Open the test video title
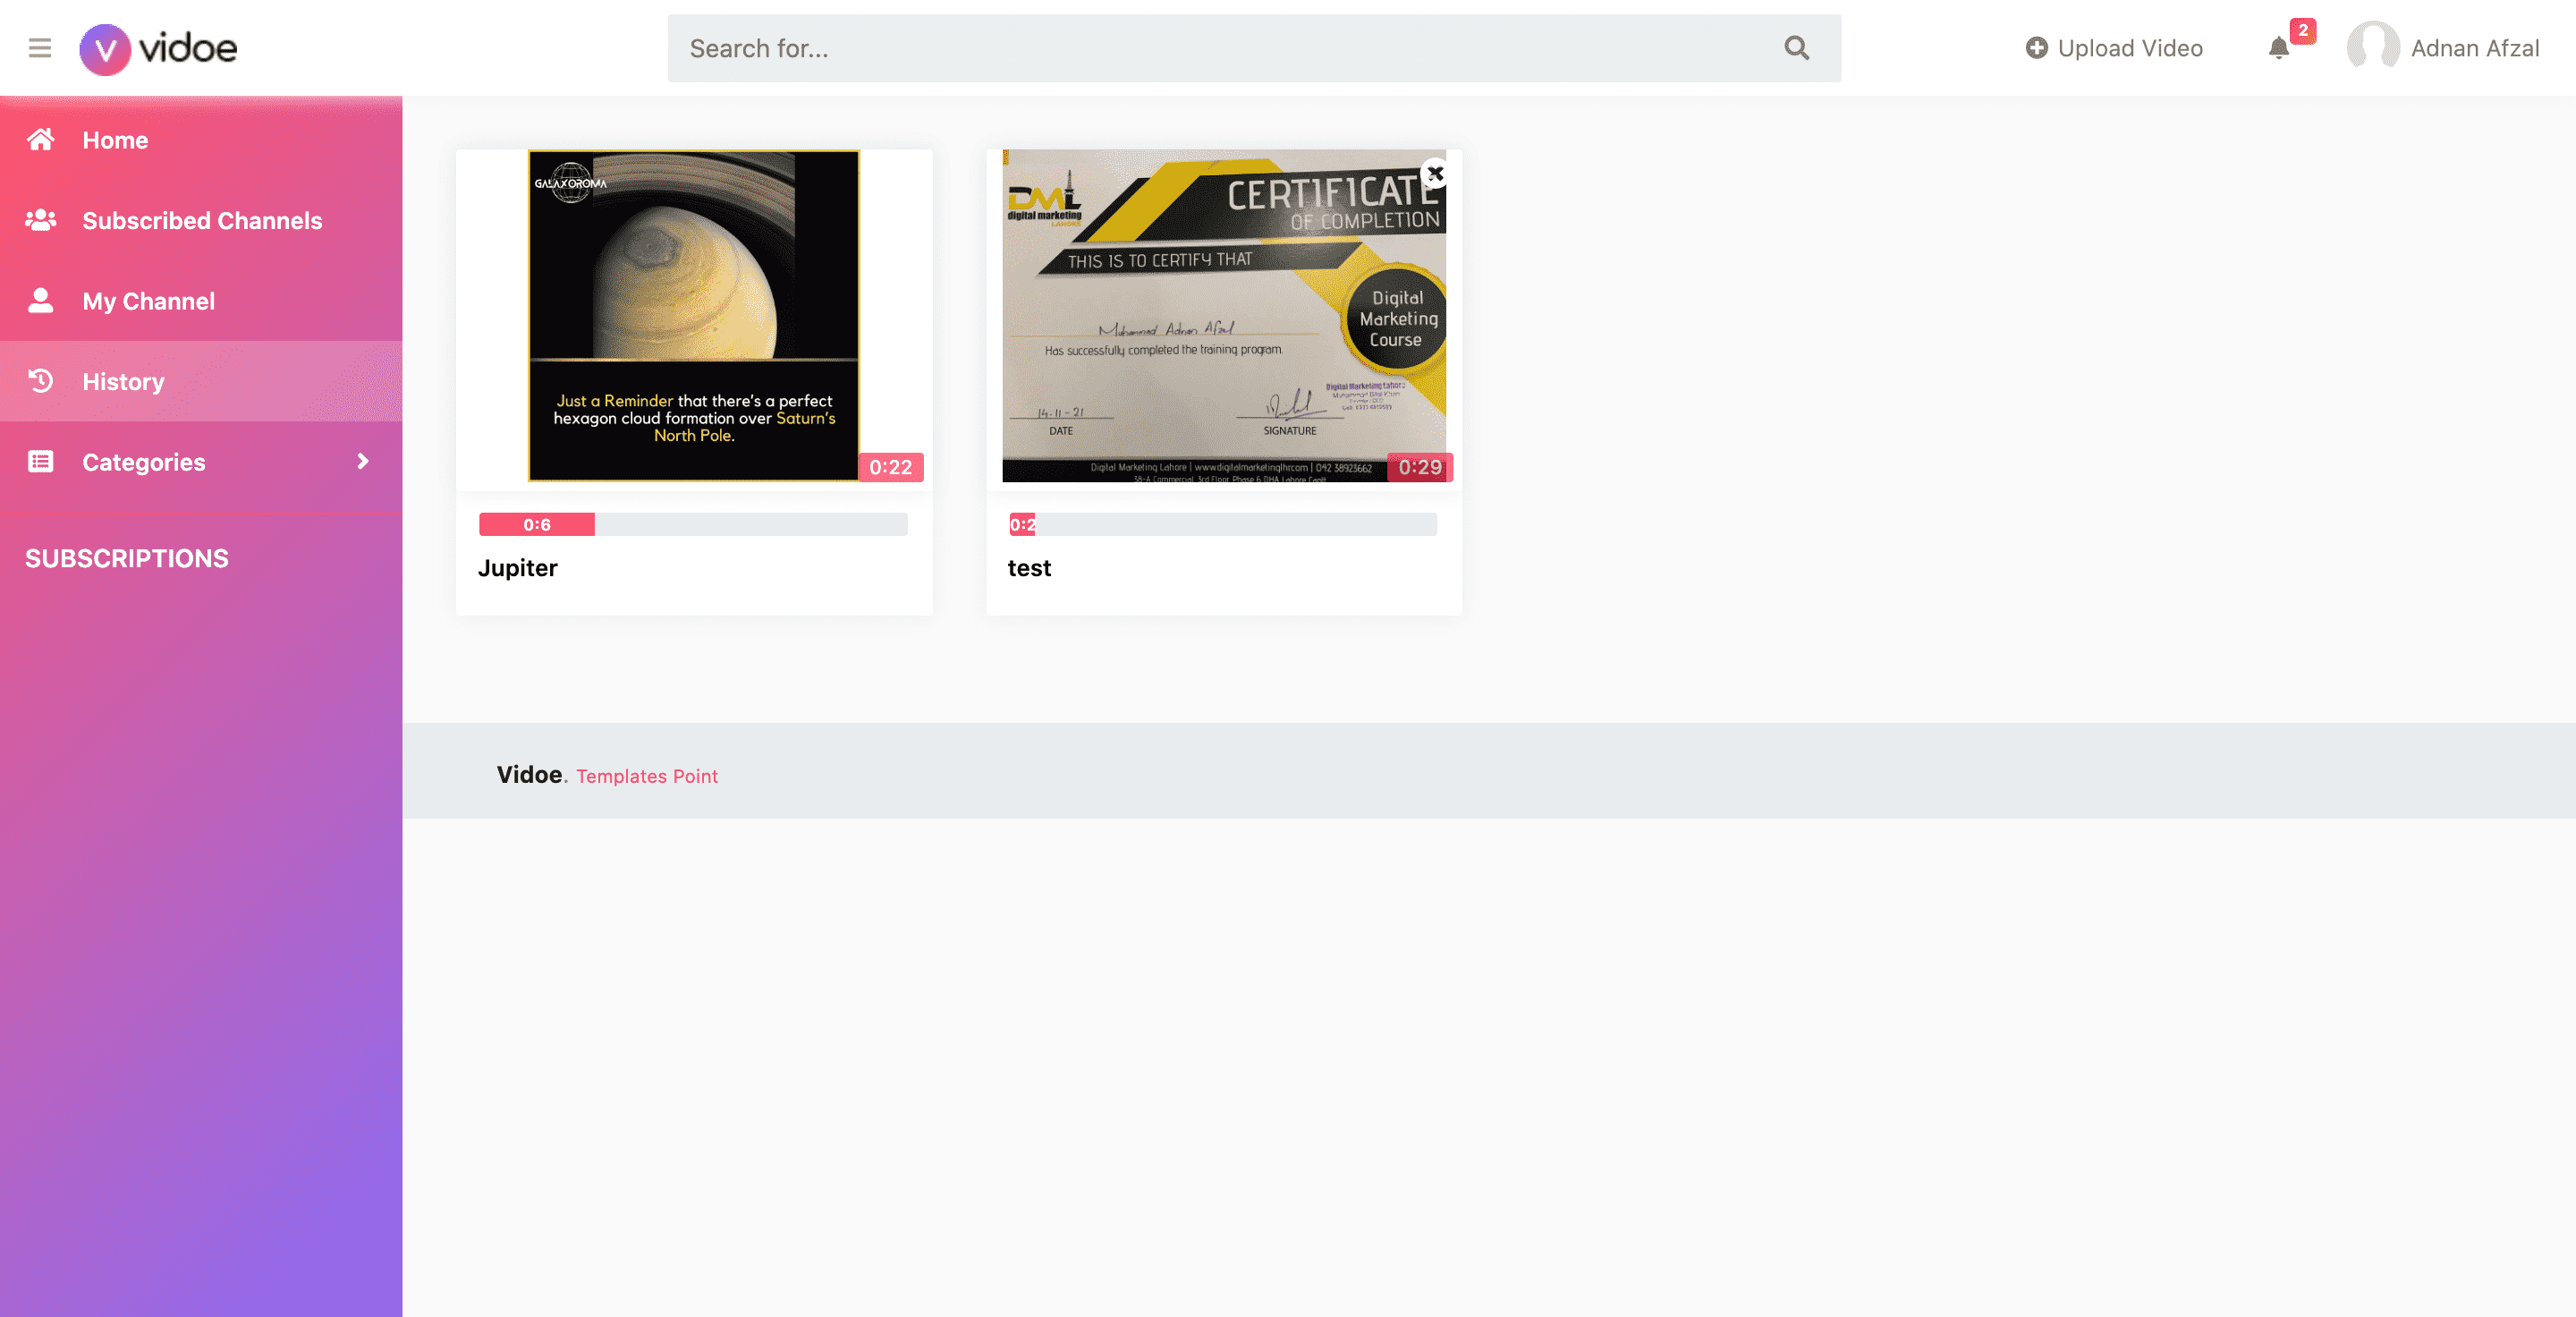Screen dimensions: 2576x1317 pos(1029,568)
